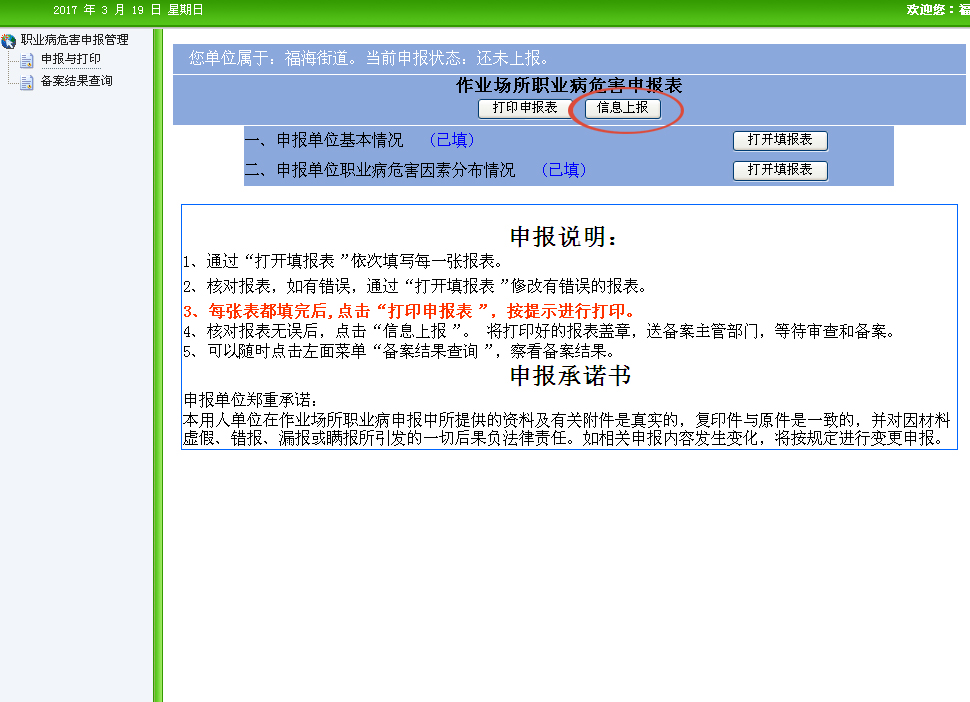
Task: Click the blue (已填) status after 申报单位基本情况
Action: (451, 140)
